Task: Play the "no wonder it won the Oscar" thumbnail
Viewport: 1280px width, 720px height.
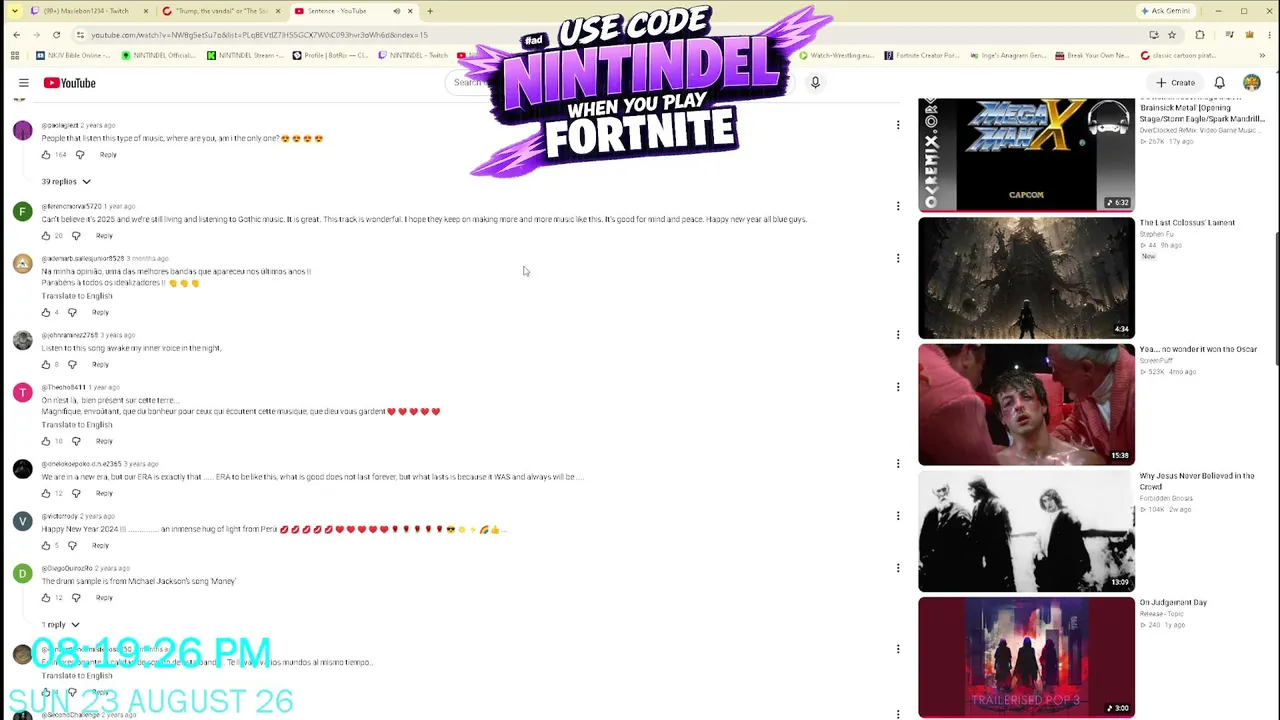Action: (1026, 405)
